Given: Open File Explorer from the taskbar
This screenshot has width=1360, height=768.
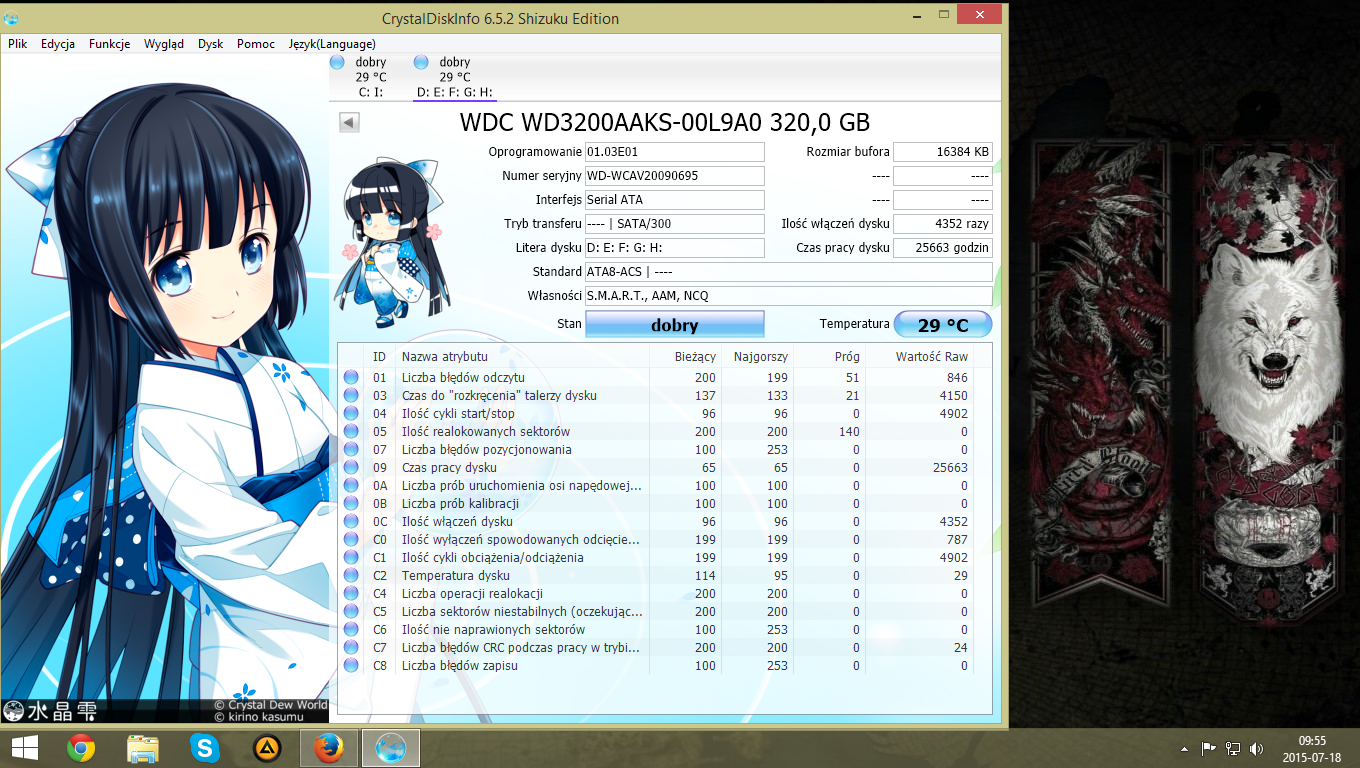Looking at the screenshot, I should (x=143, y=748).
